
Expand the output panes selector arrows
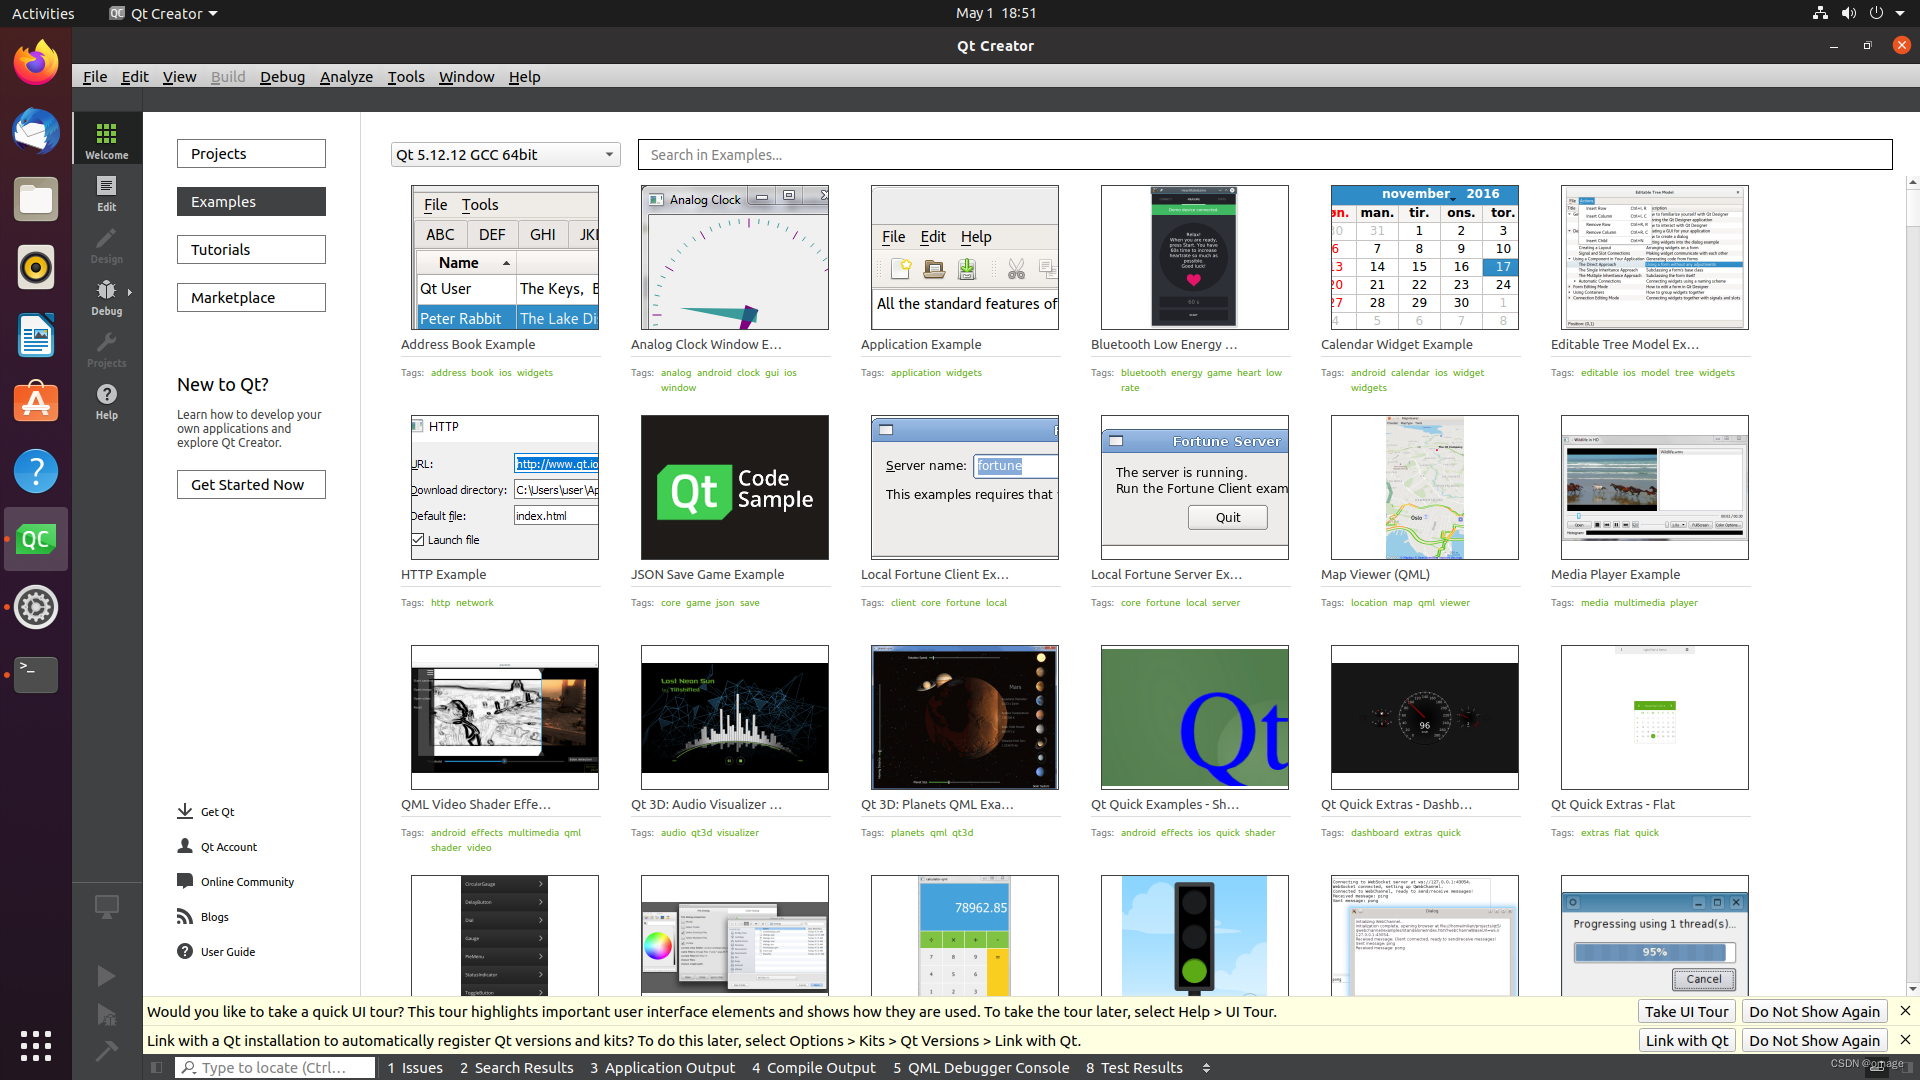pyautogui.click(x=1206, y=1068)
